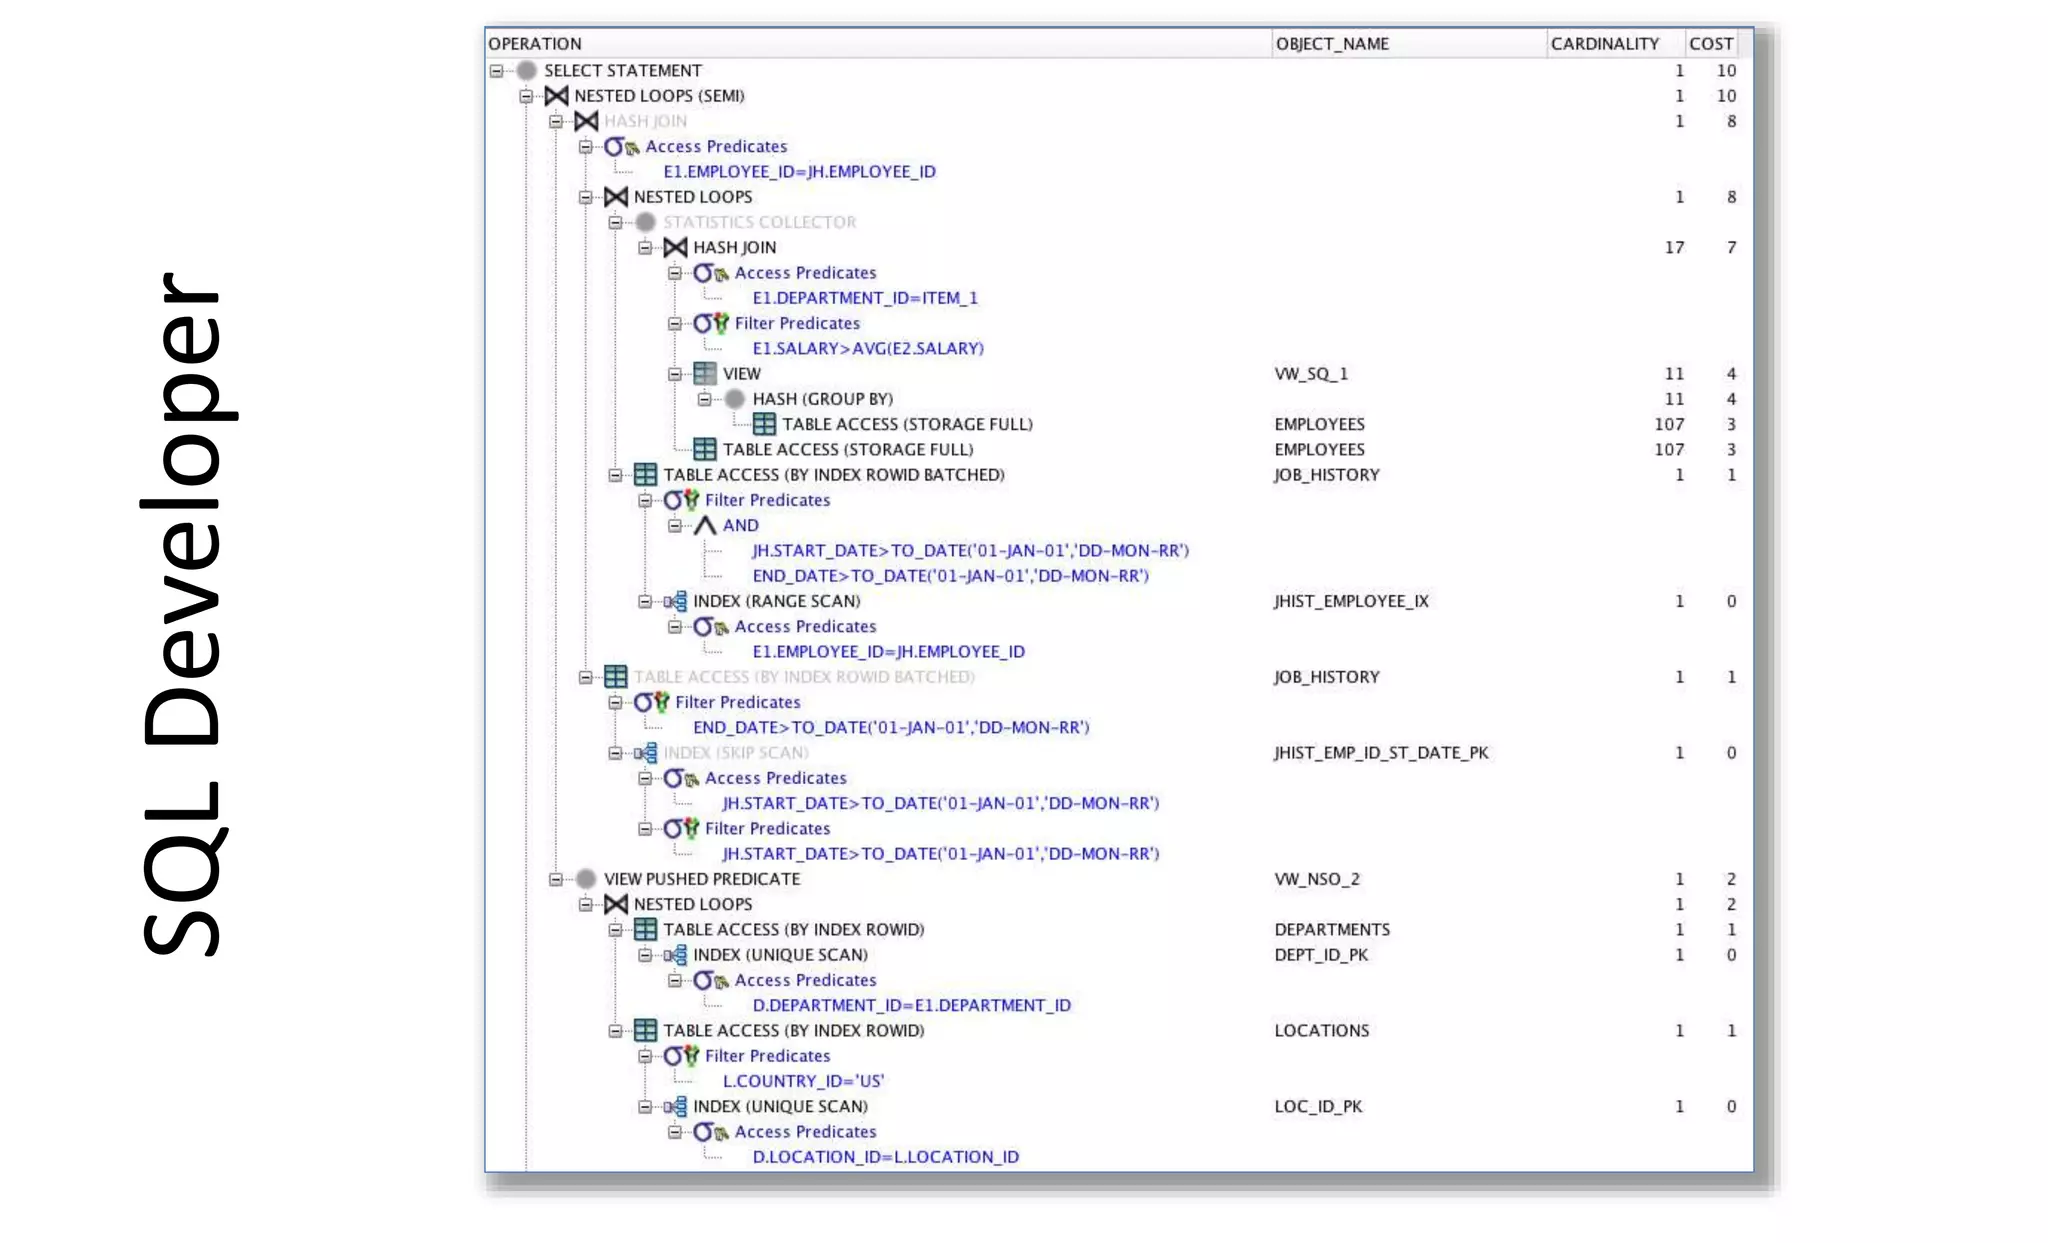
Task: Select JH.START_DATE predicate under AND
Action: [x=970, y=551]
